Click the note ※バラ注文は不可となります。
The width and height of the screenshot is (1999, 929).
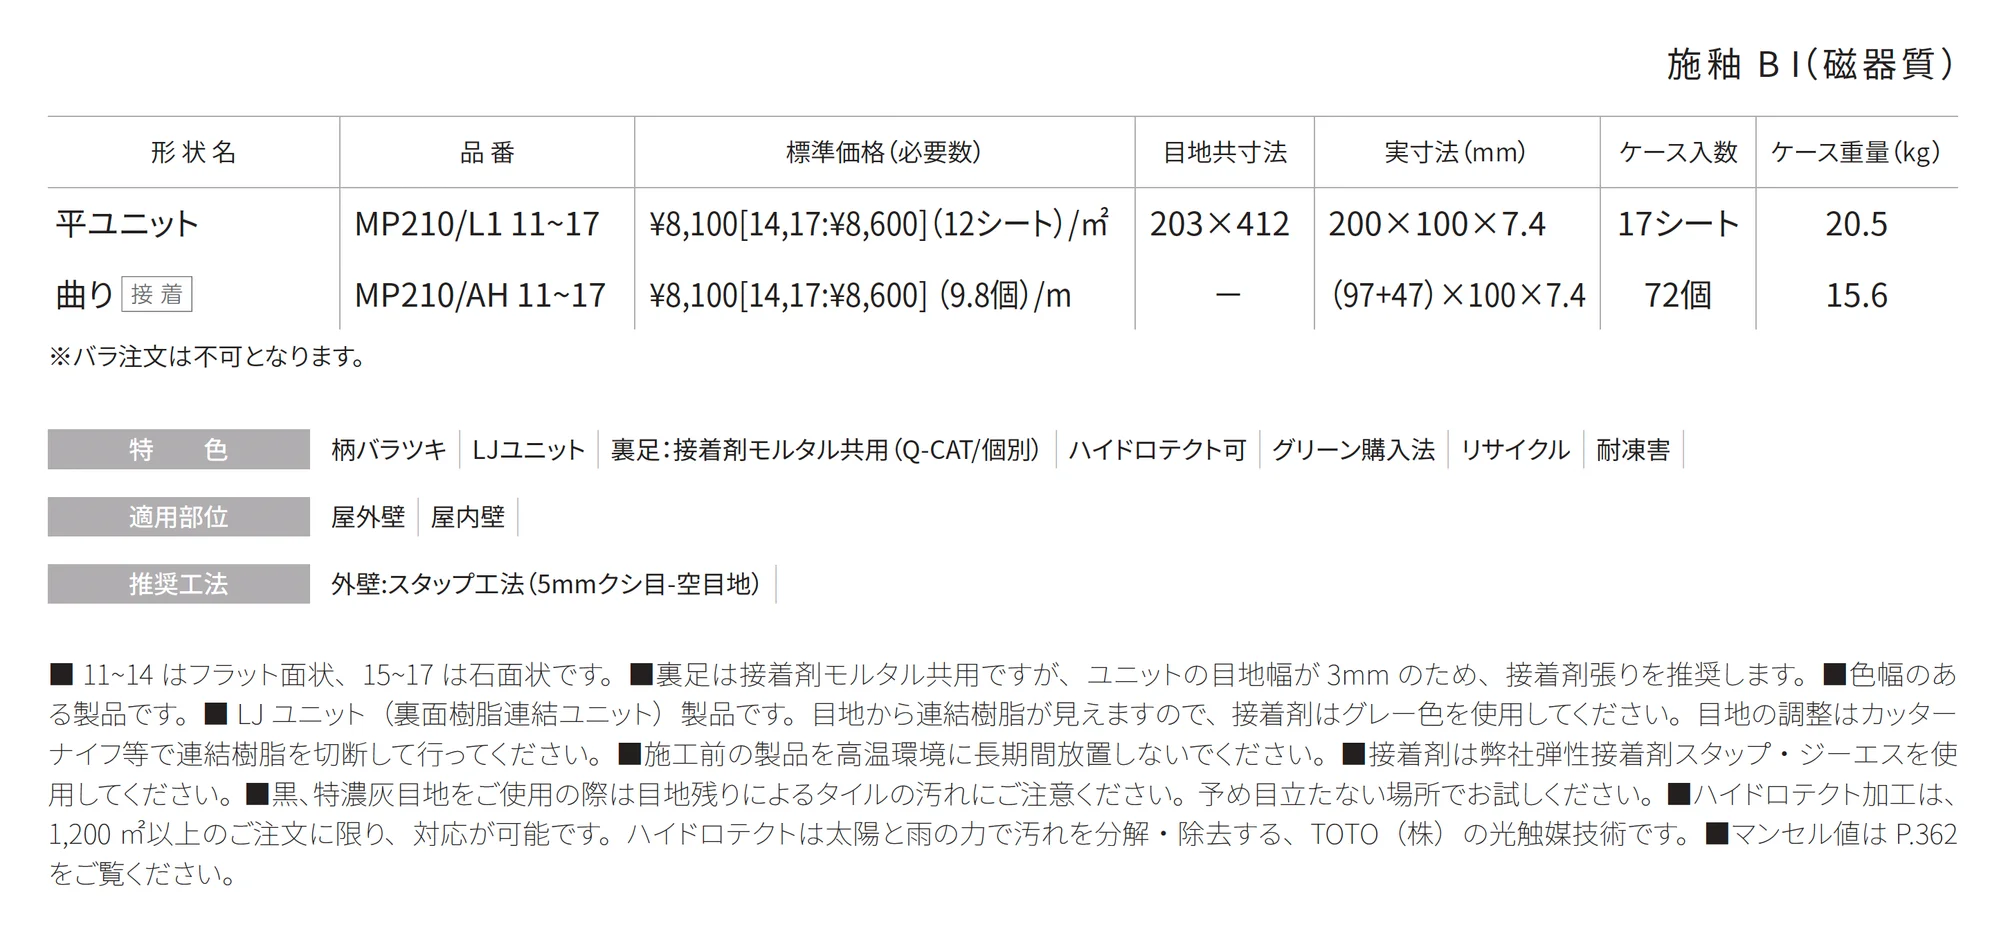coord(207,357)
